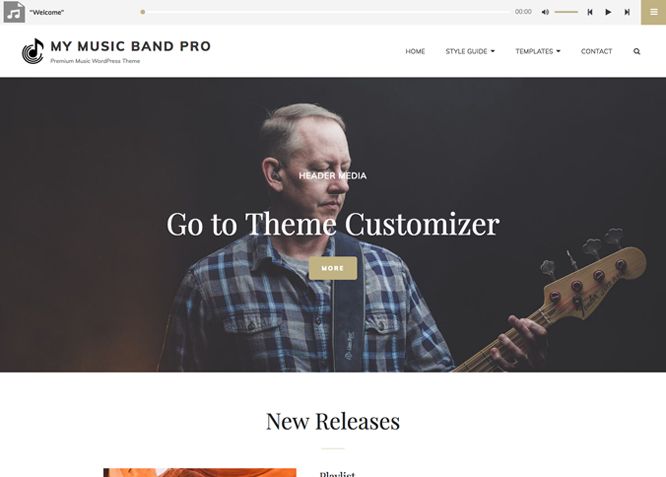The image size is (666, 477).
Task: Skip to next track
Action: (x=627, y=12)
